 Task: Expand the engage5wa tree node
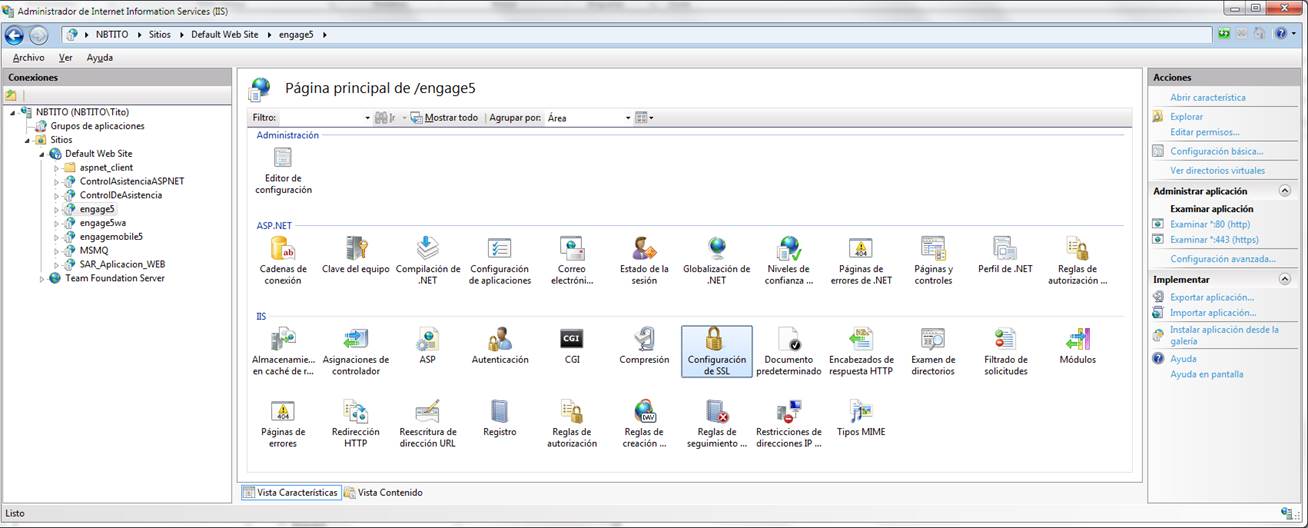57,224
